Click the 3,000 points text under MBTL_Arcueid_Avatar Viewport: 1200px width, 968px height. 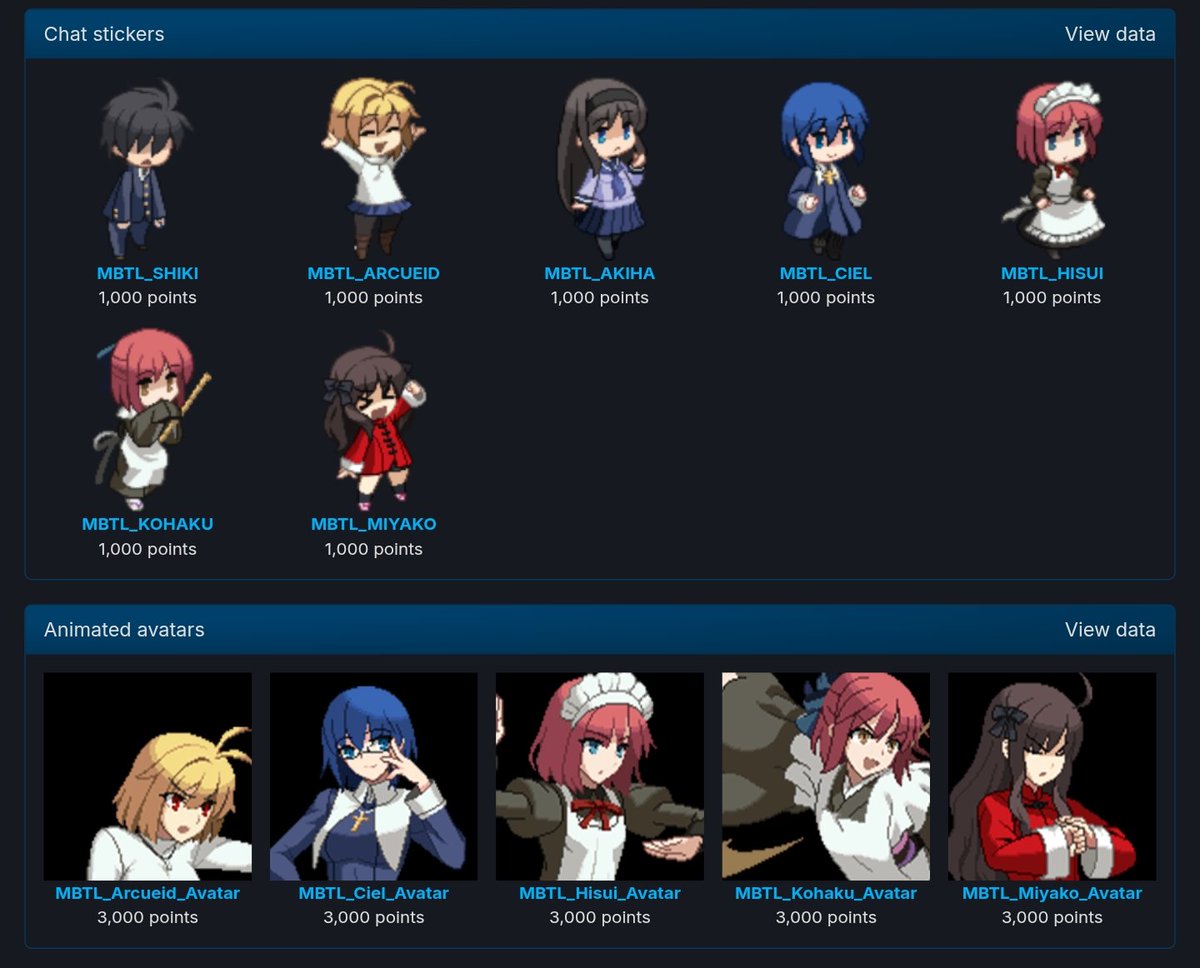coord(148,918)
